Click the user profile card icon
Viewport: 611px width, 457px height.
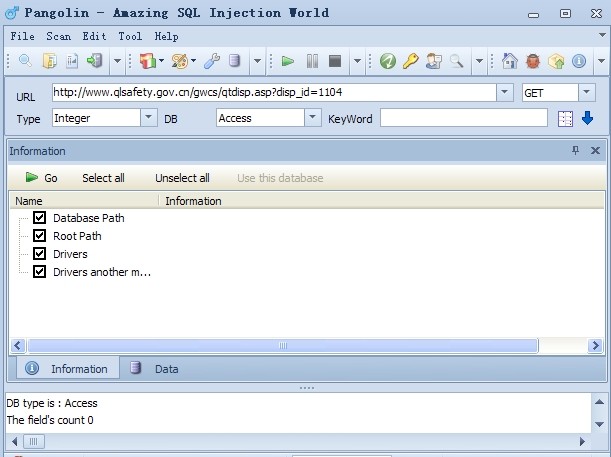434,61
